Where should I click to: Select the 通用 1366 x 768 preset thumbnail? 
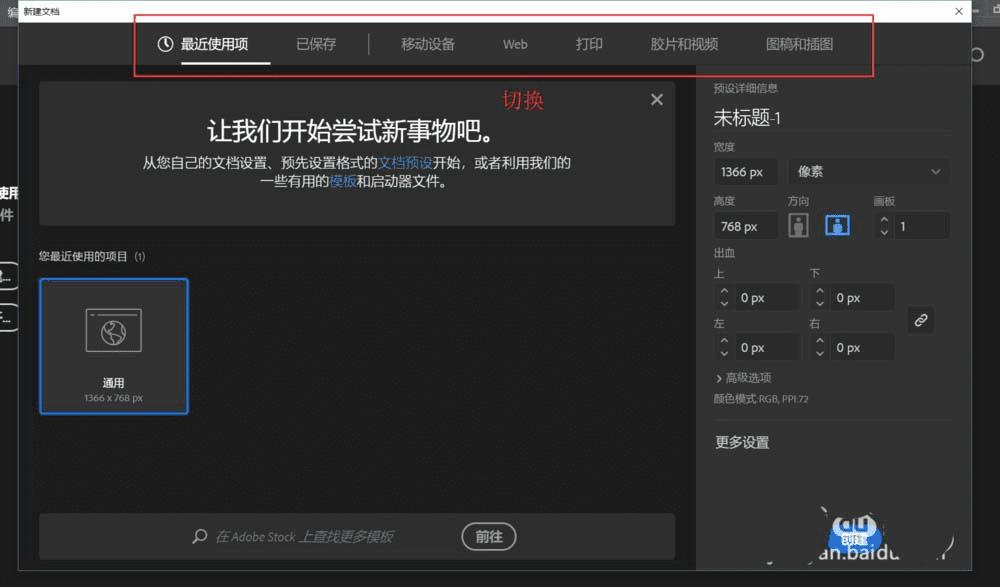114,346
